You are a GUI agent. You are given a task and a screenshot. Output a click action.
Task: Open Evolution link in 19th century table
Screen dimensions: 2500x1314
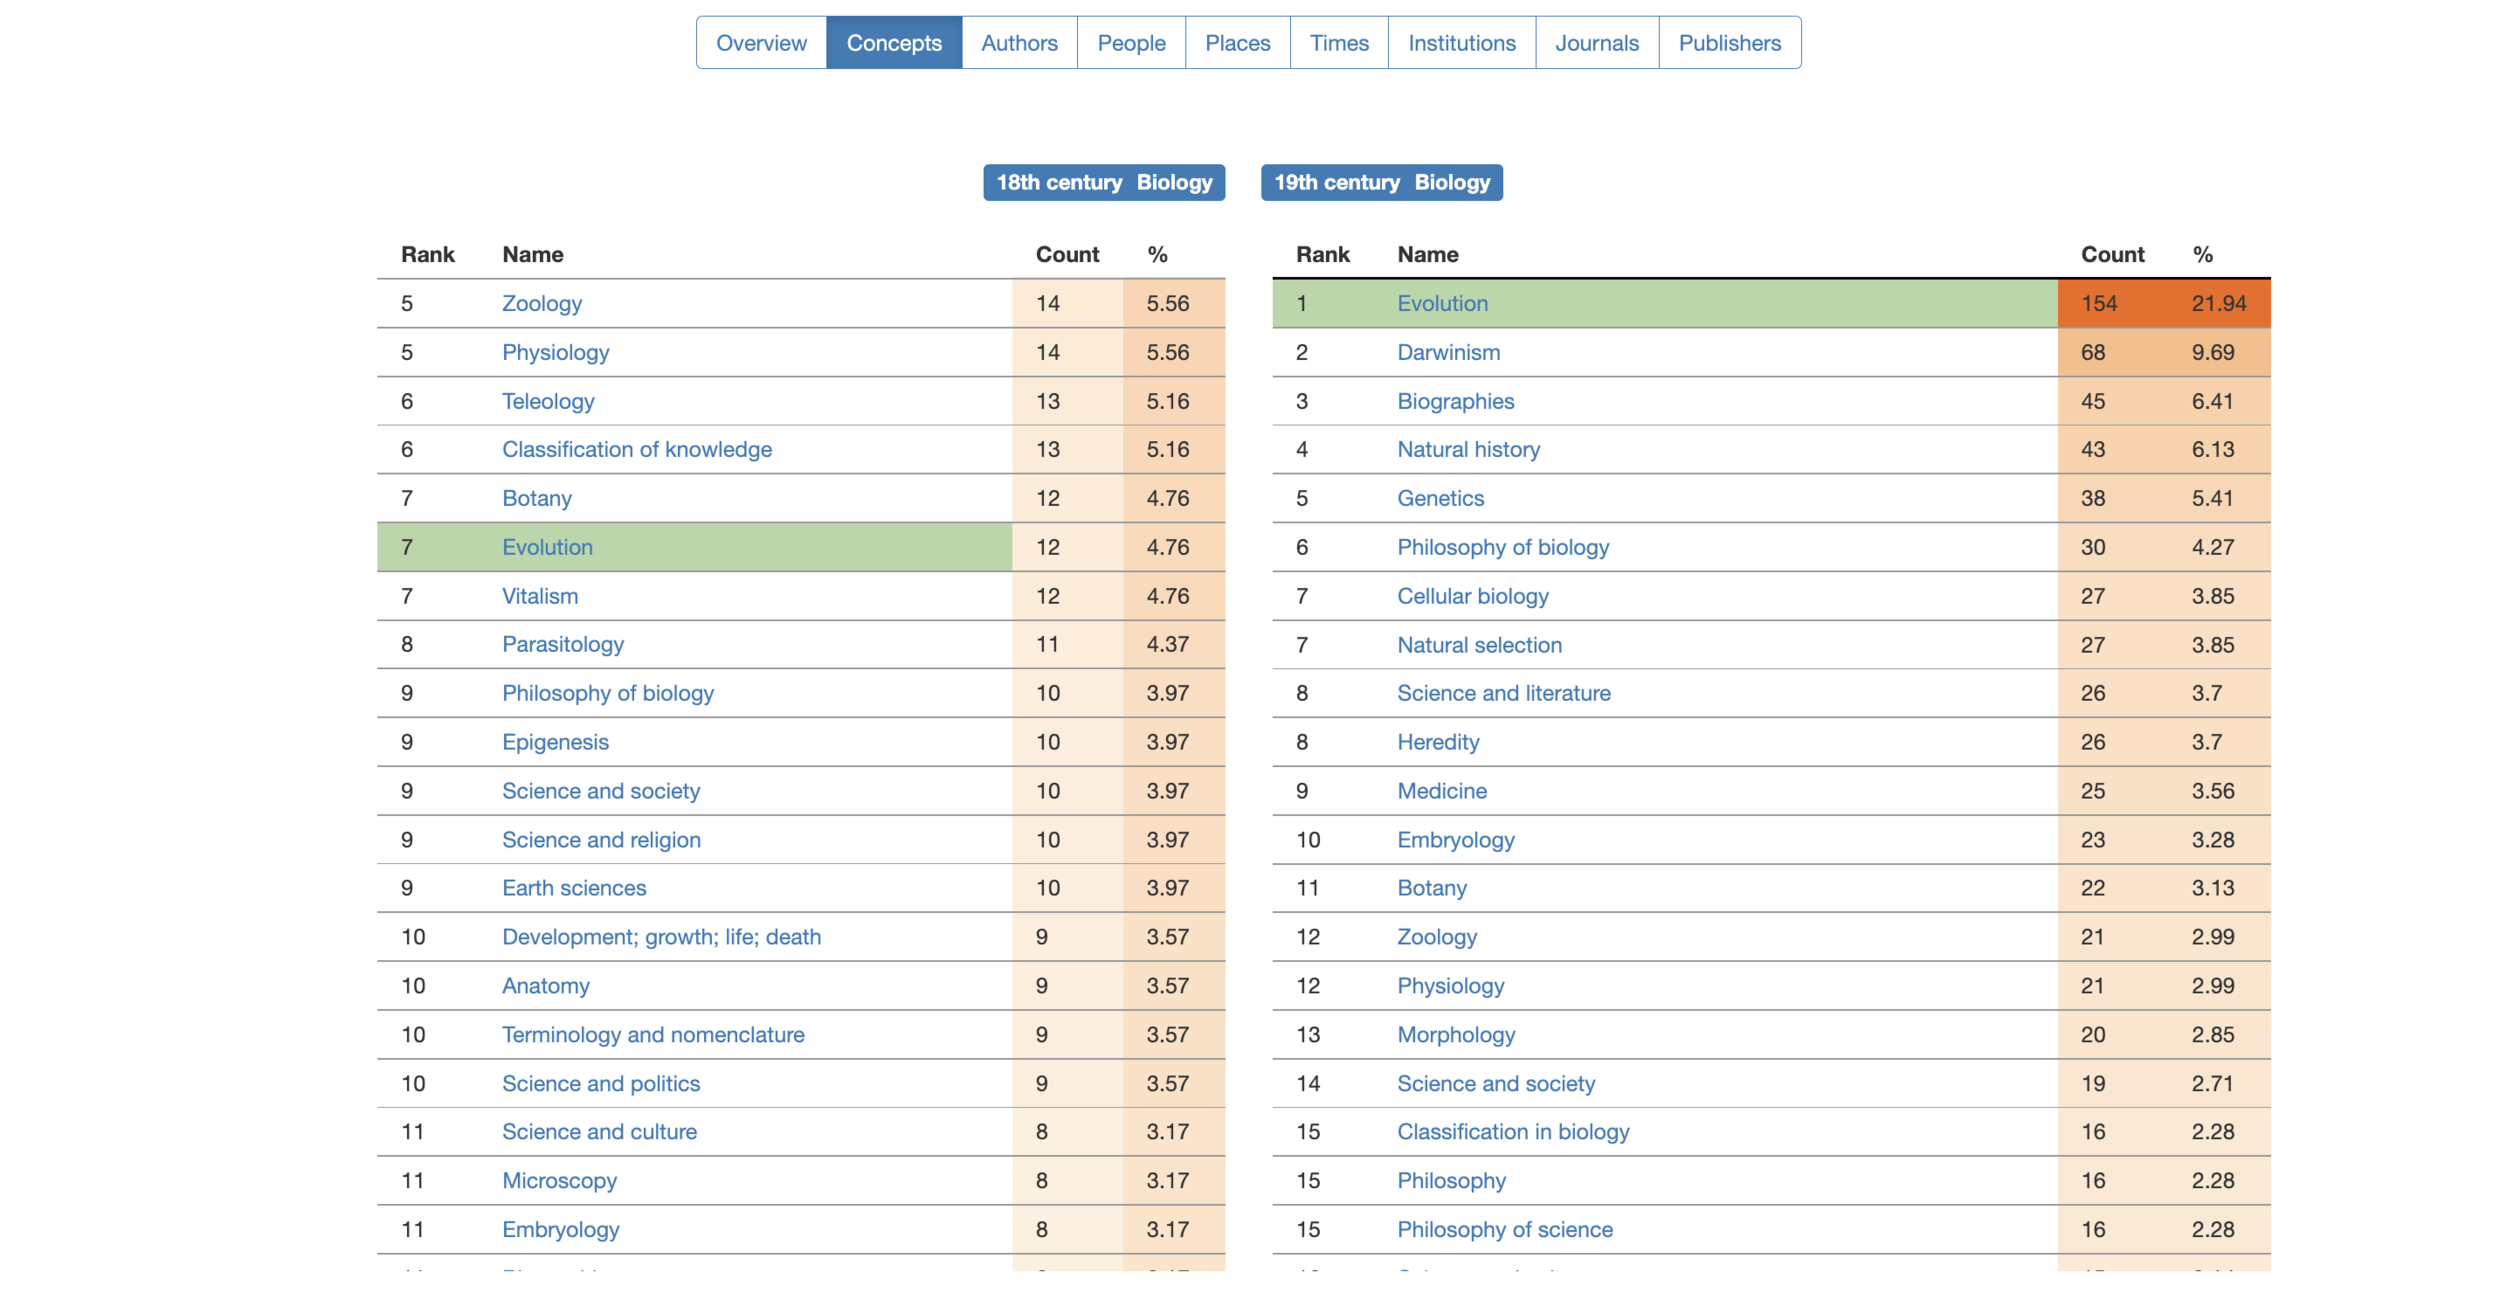tap(1442, 303)
